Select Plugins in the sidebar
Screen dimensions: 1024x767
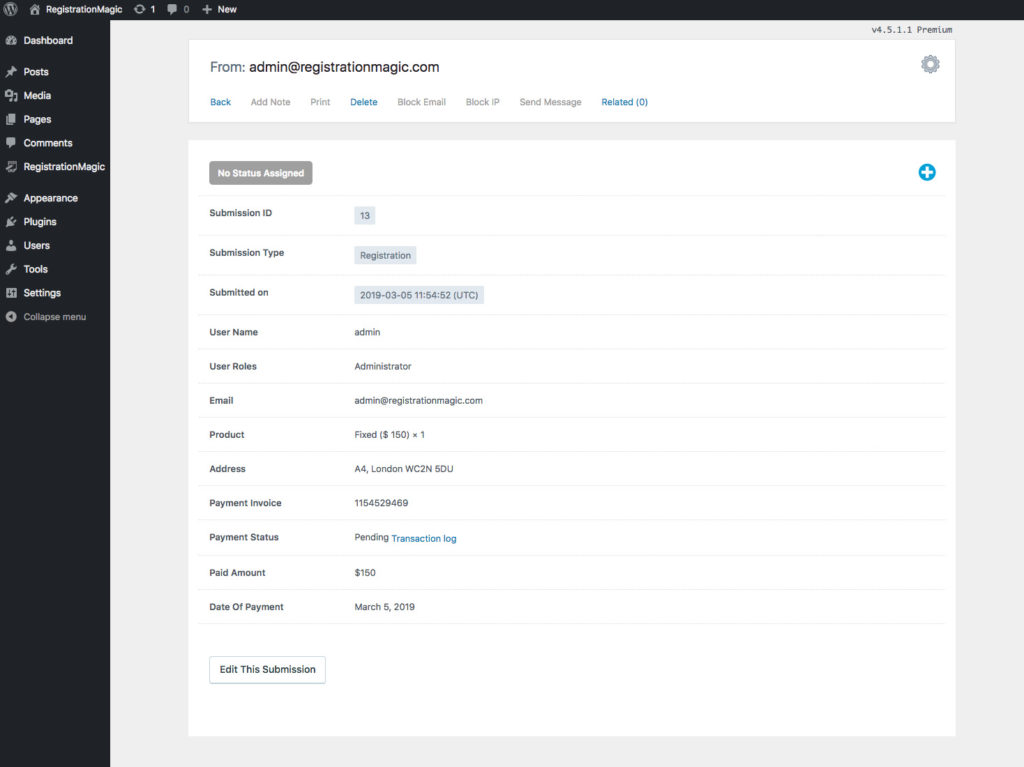pos(40,222)
